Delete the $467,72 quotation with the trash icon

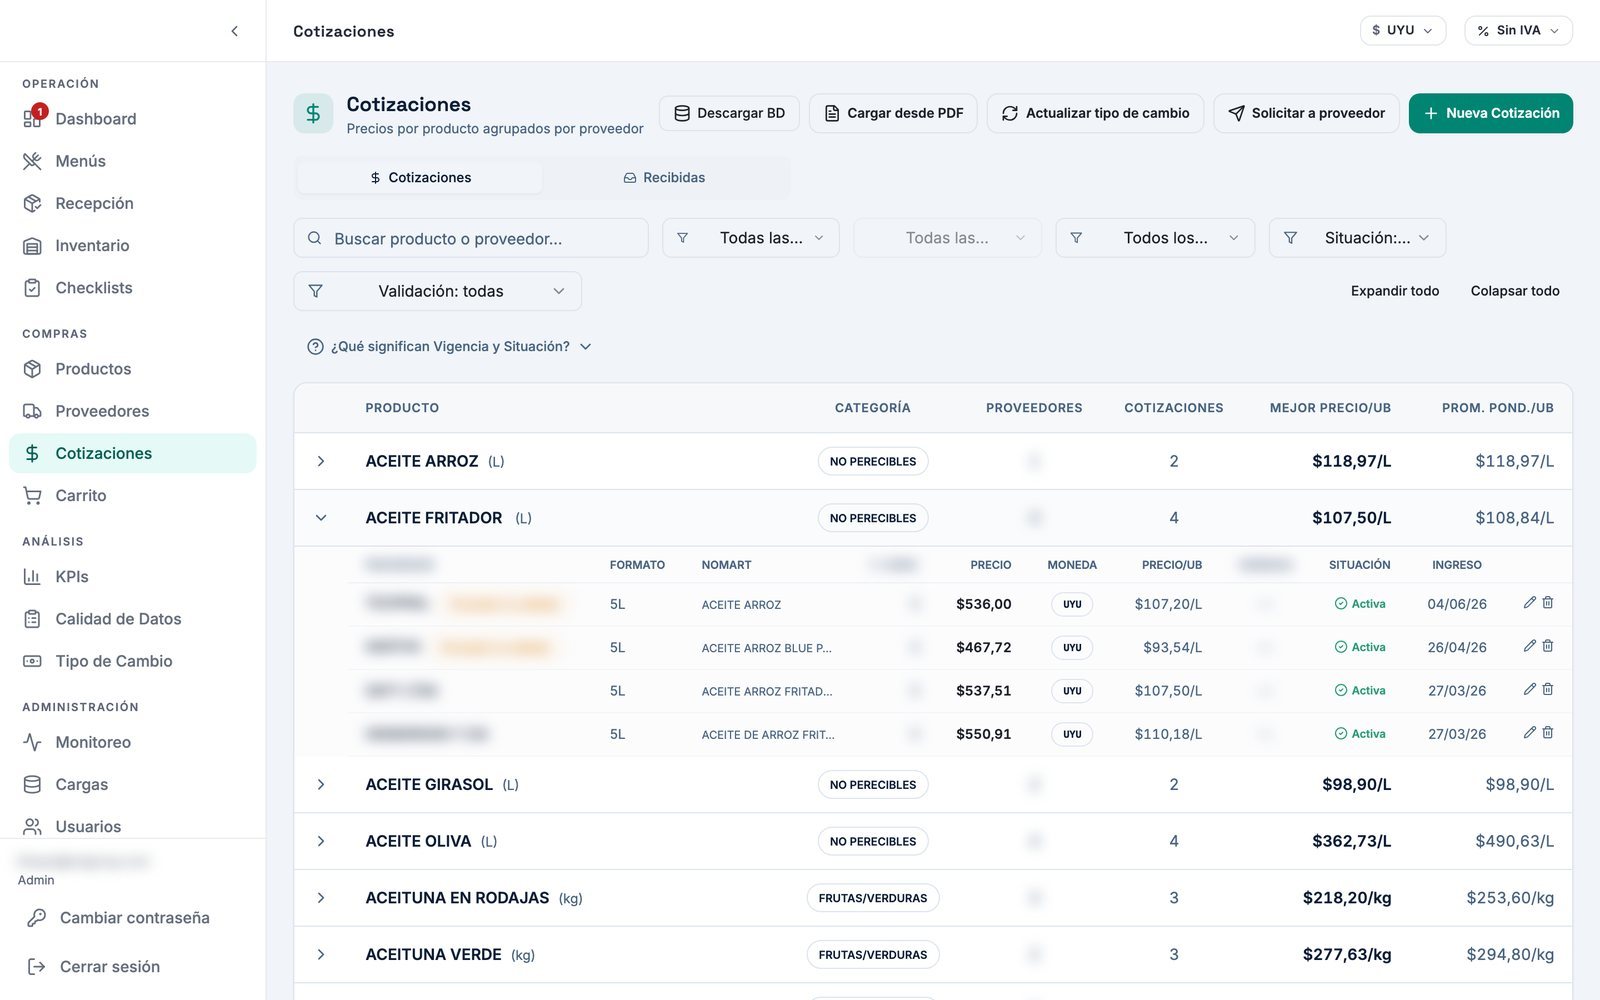click(1548, 646)
